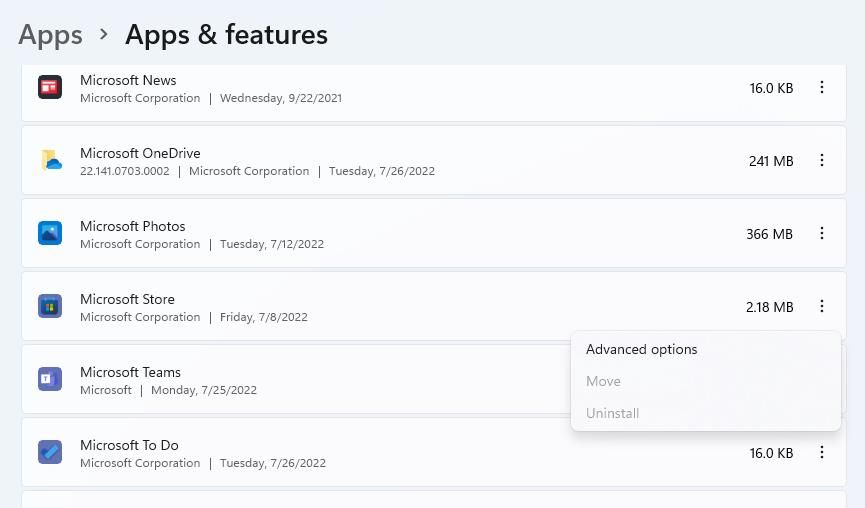The image size is (865, 508).
Task: Select the Microsoft To Do app name
Action: pyautogui.click(x=129, y=445)
